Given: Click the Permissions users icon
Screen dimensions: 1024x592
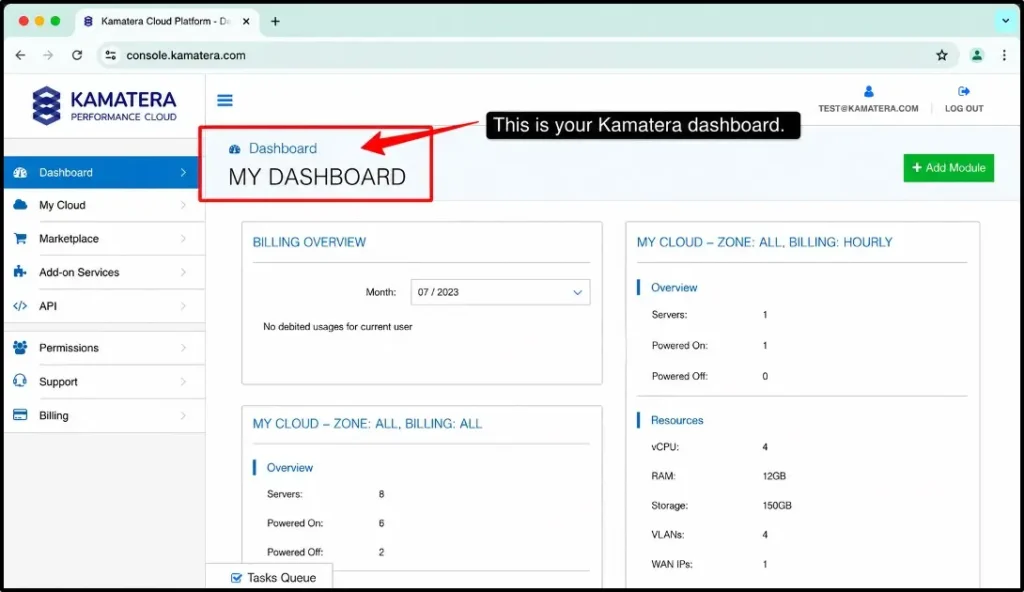Looking at the screenshot, I should [x=20, y=348].
